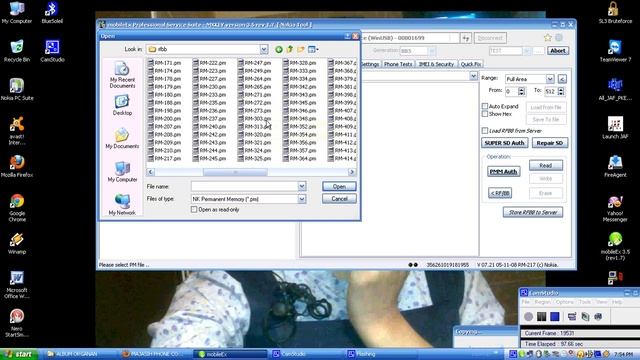Screen dimensions: 640x360
Task: Select Desktop in the places bar
Action: pos(122,105)
